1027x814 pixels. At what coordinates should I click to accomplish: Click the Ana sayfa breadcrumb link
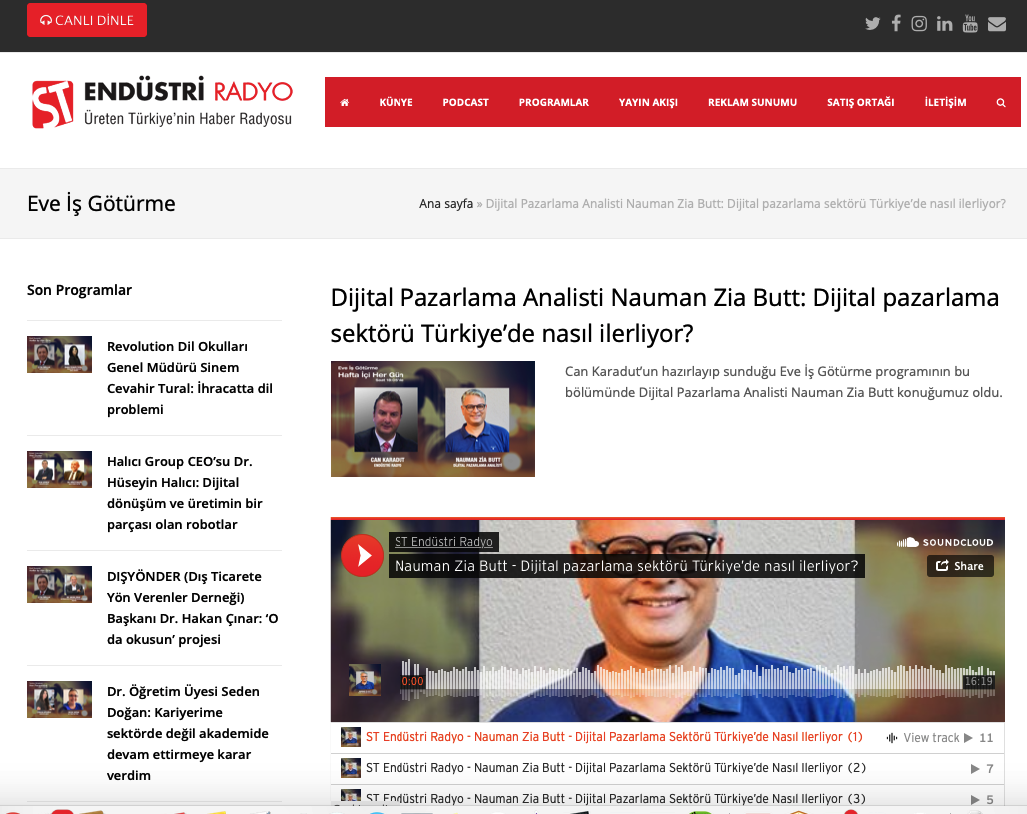coord(446,204)
